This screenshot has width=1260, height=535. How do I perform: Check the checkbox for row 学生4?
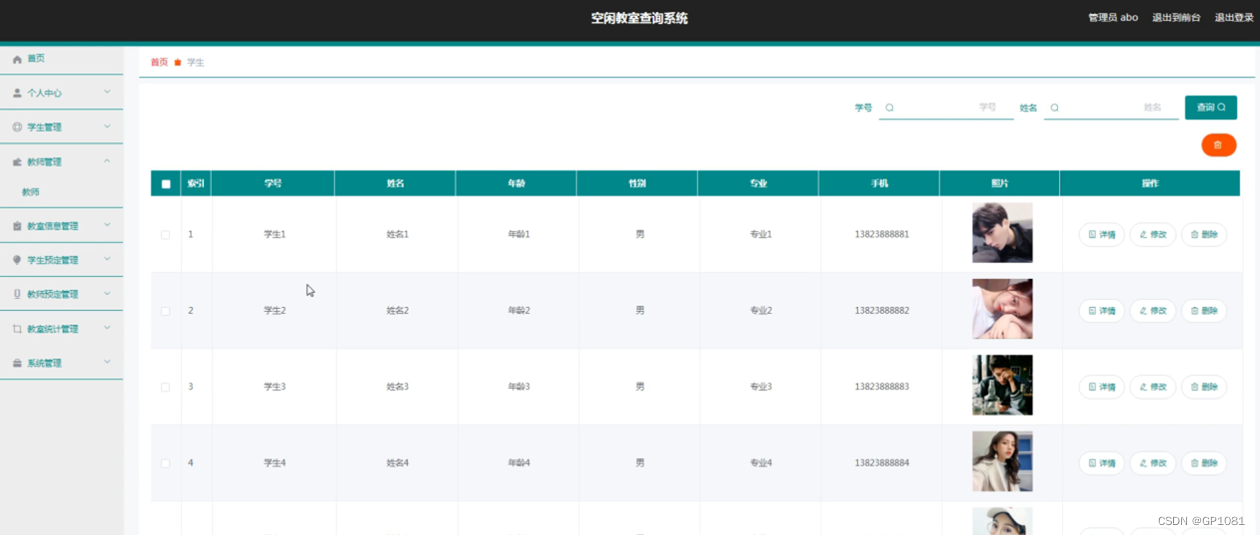166,463
